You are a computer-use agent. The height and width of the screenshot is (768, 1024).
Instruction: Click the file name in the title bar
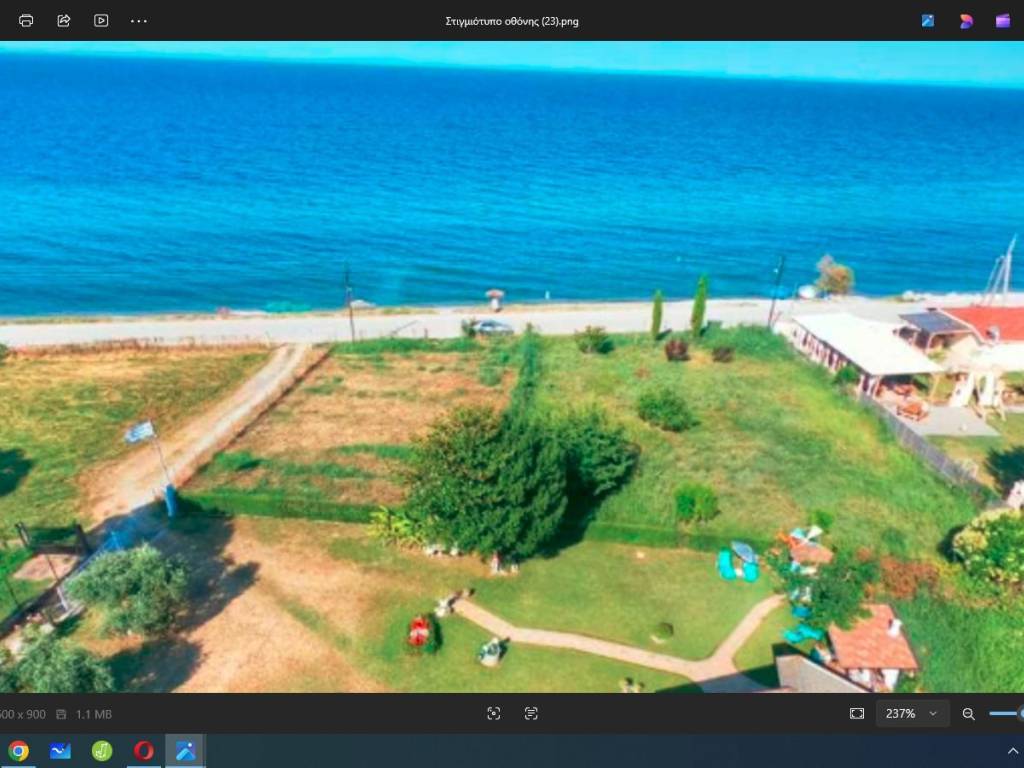[x=512, y=21]
